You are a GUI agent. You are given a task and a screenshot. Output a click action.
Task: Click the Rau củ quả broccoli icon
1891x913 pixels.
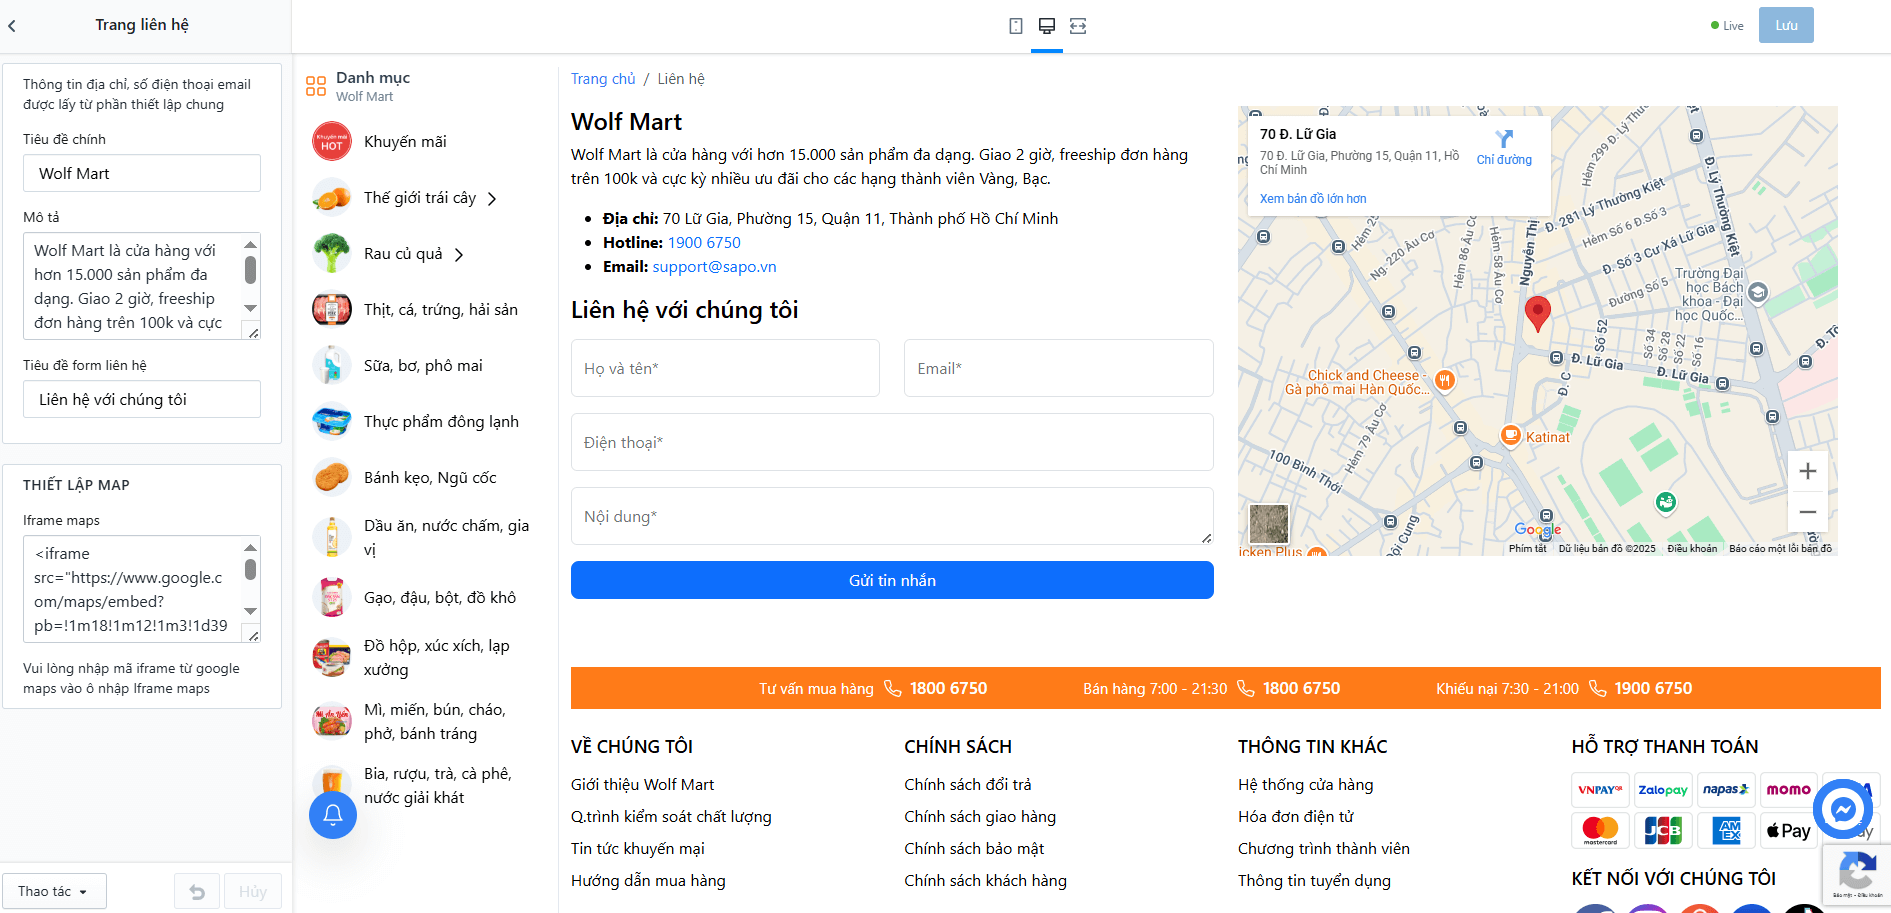pos(332,254)
